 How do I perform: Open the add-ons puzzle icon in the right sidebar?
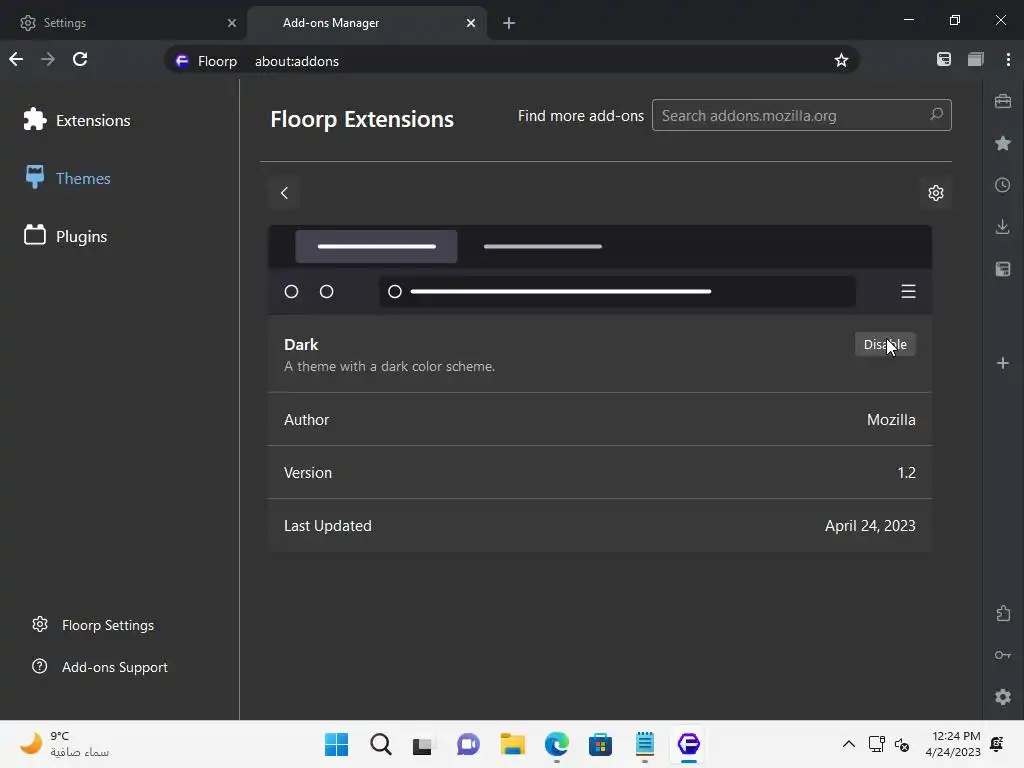tap(1003, 613)
